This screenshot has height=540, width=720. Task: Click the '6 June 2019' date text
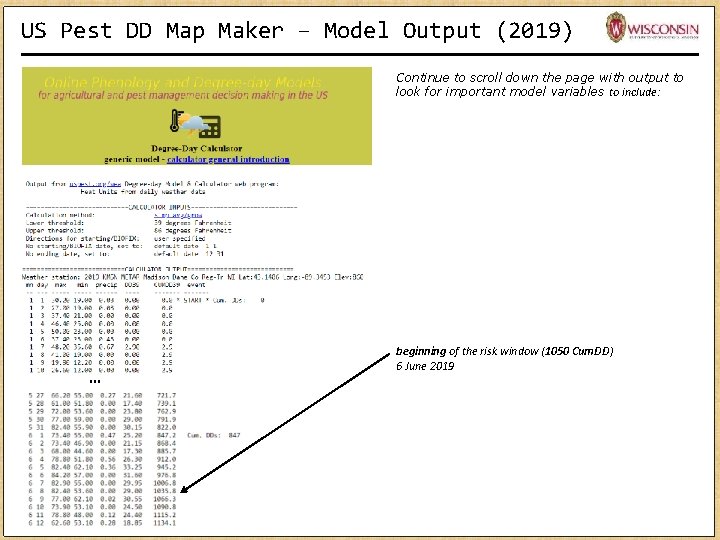point(425,366)
